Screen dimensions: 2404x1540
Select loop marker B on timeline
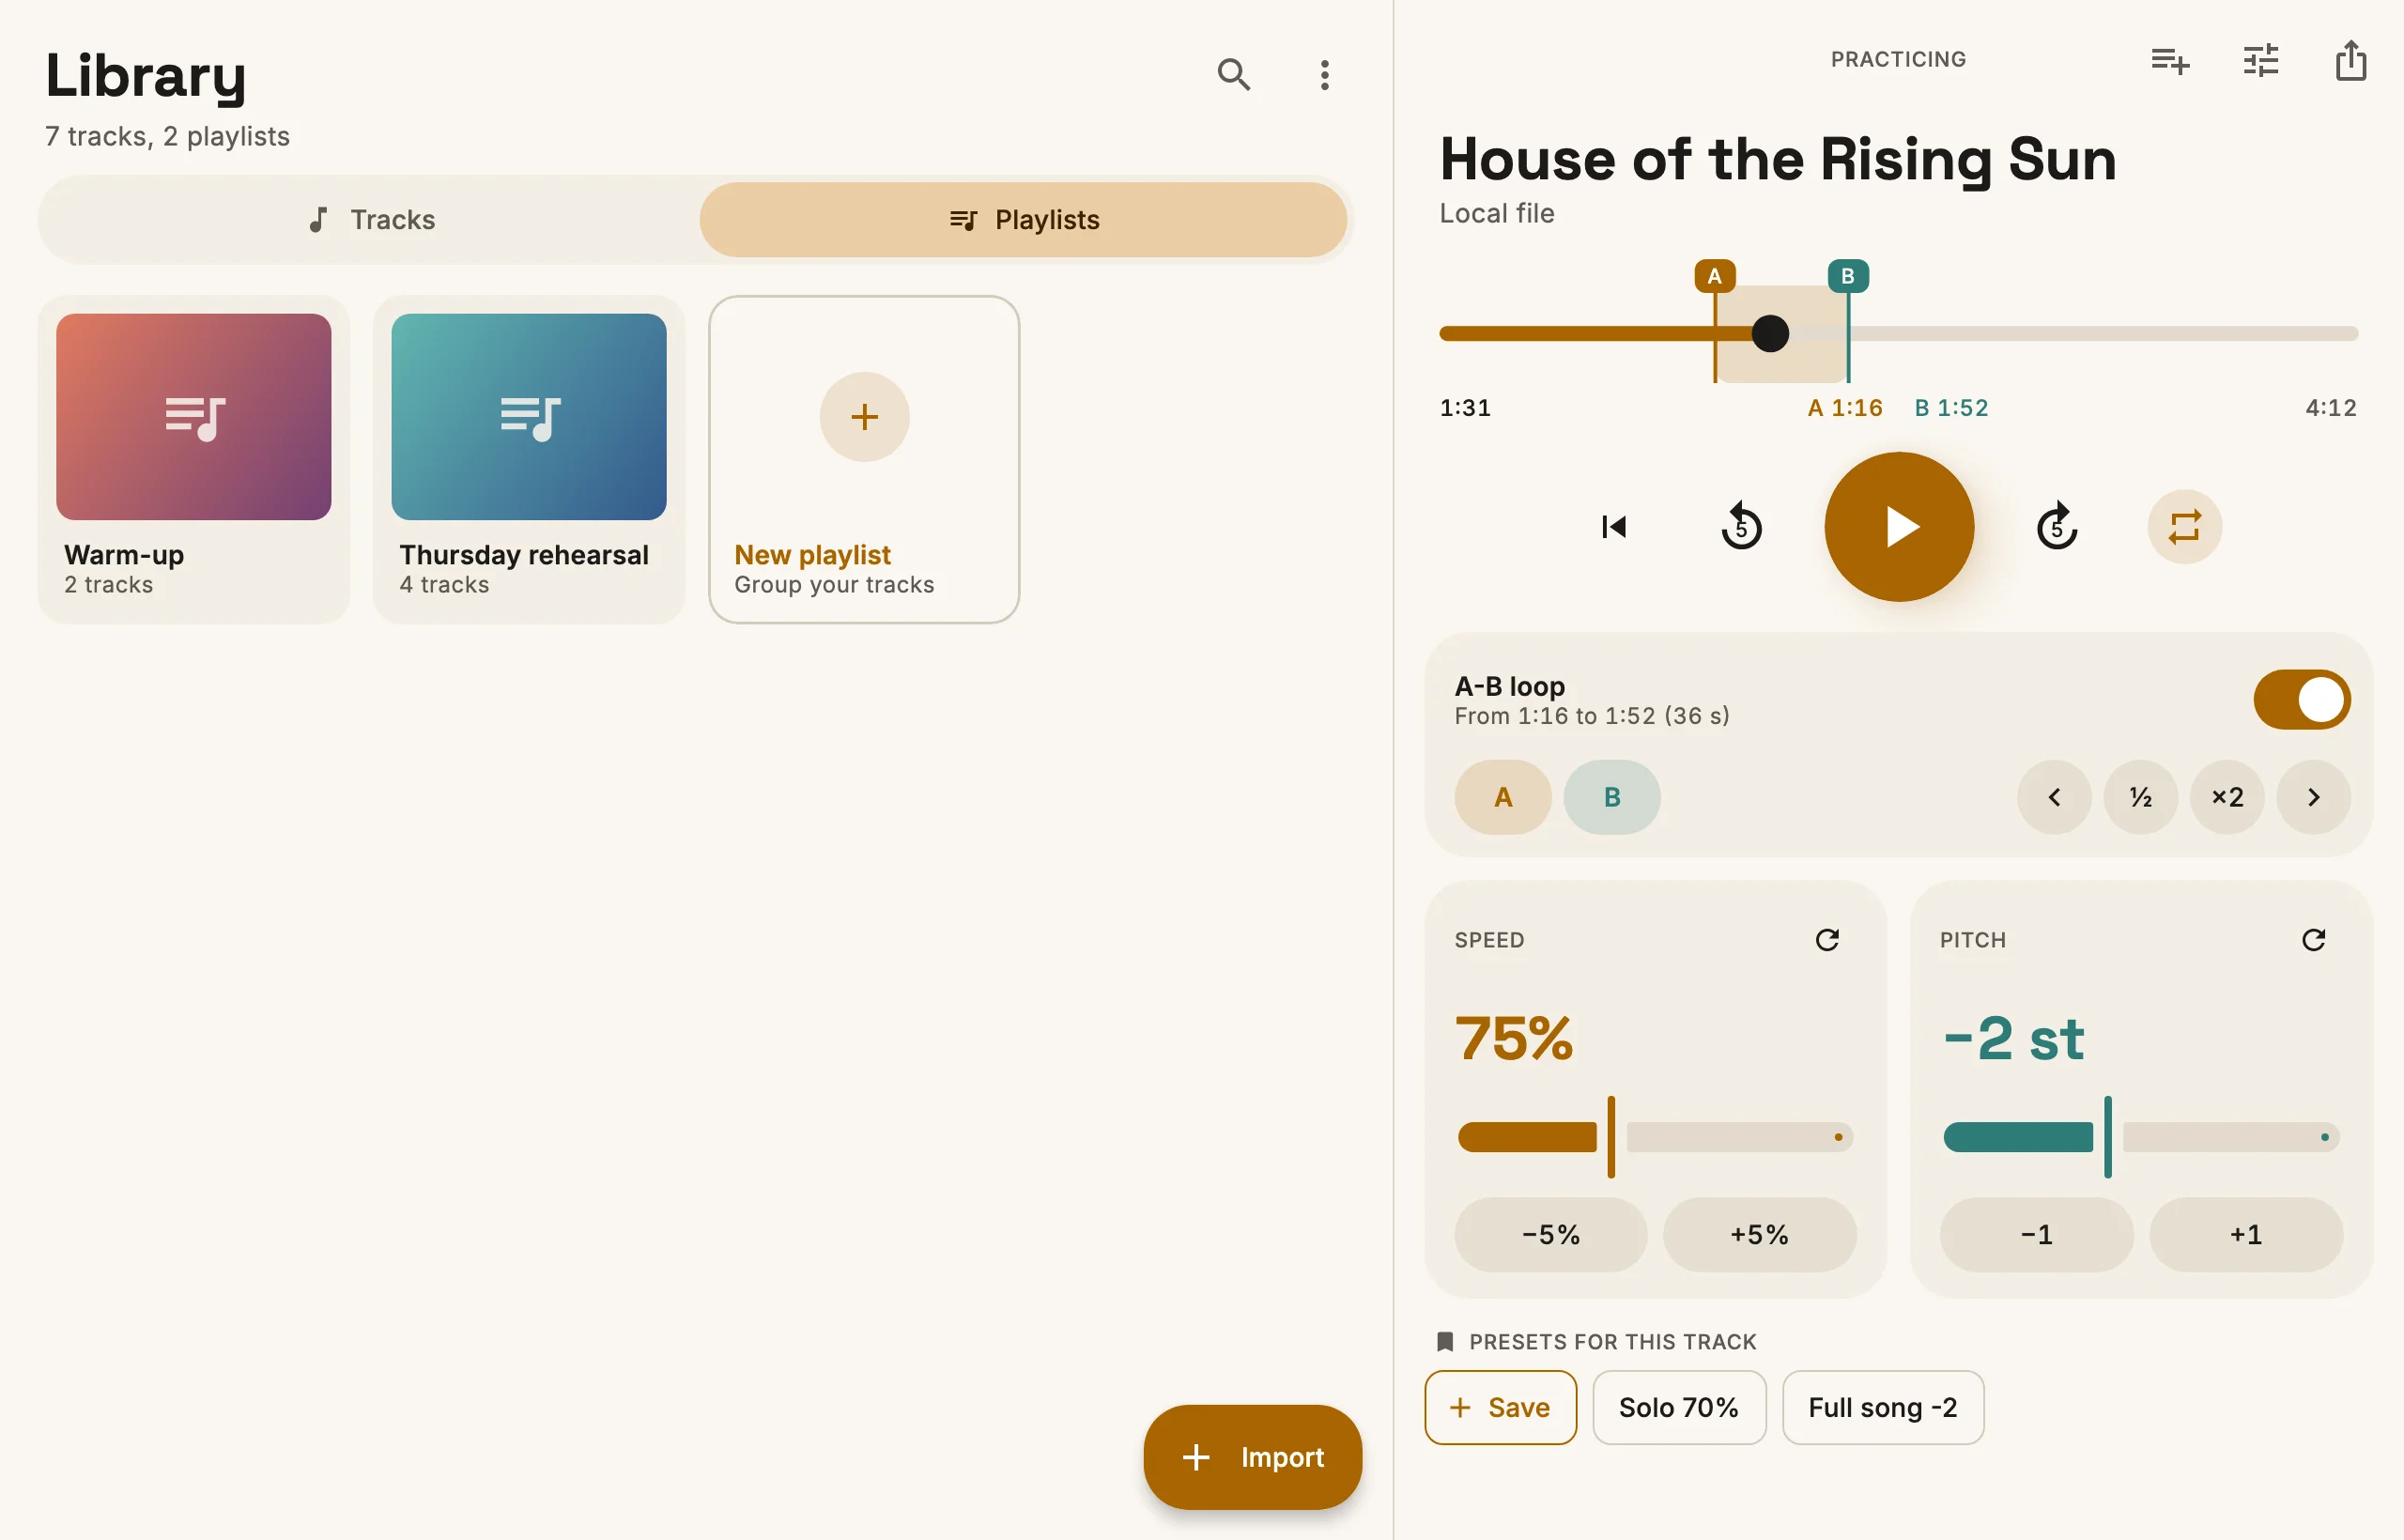[1847, 276]
